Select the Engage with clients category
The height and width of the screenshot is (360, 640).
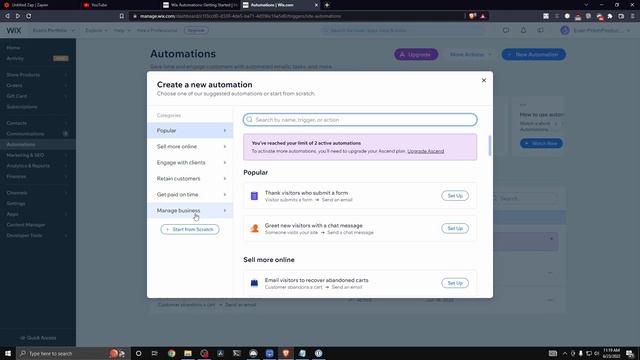190,162
